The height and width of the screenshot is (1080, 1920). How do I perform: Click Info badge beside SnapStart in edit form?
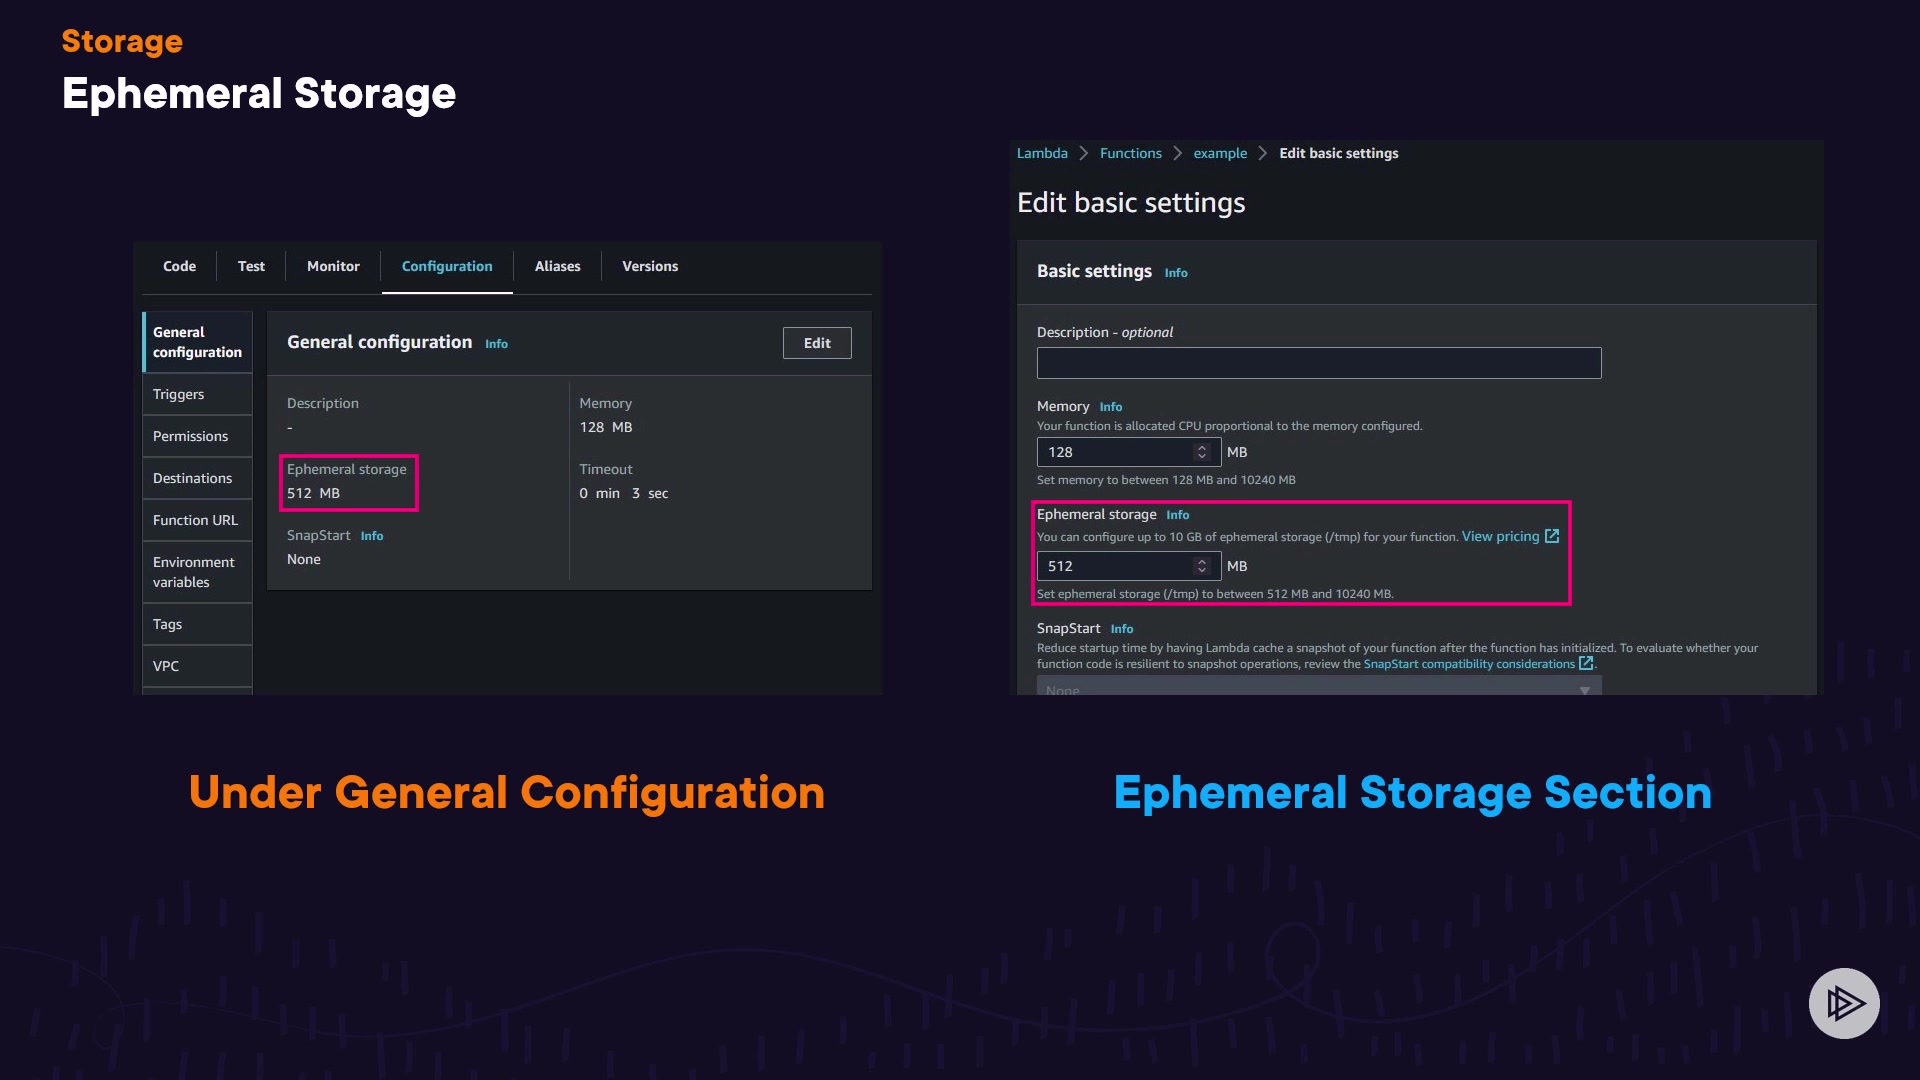[1121, 629]
